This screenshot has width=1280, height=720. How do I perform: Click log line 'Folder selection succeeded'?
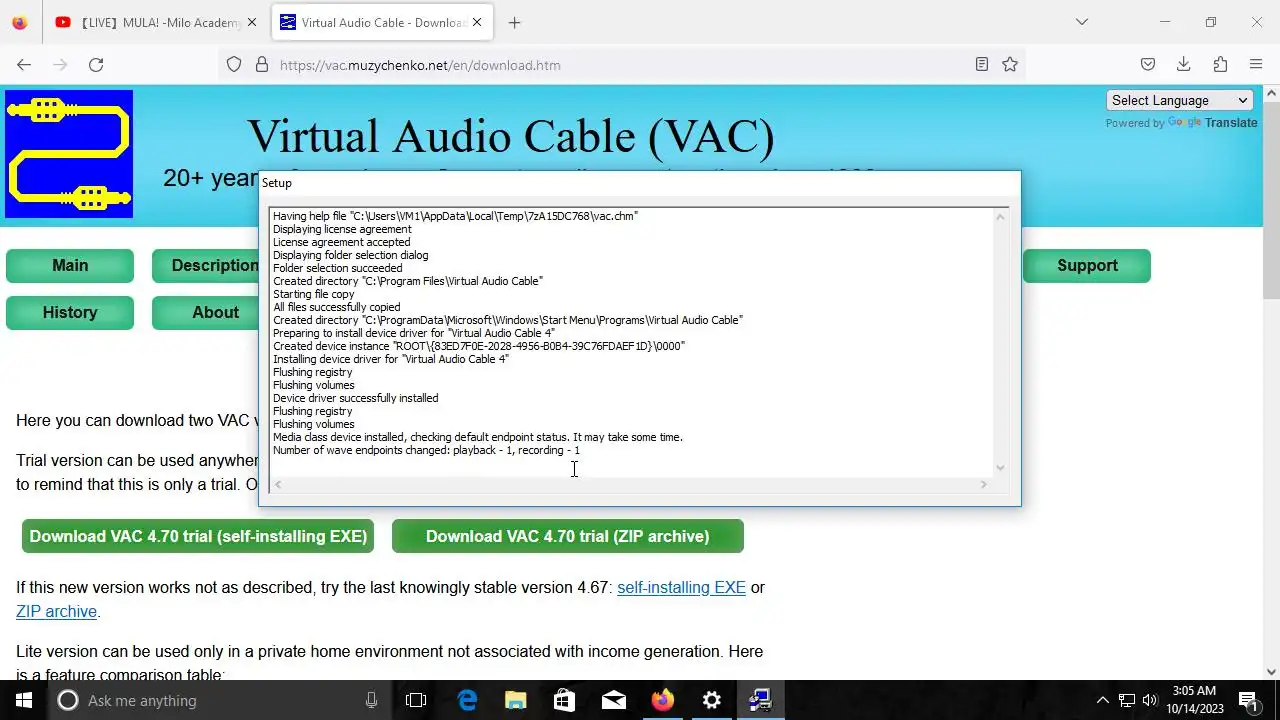337,268
